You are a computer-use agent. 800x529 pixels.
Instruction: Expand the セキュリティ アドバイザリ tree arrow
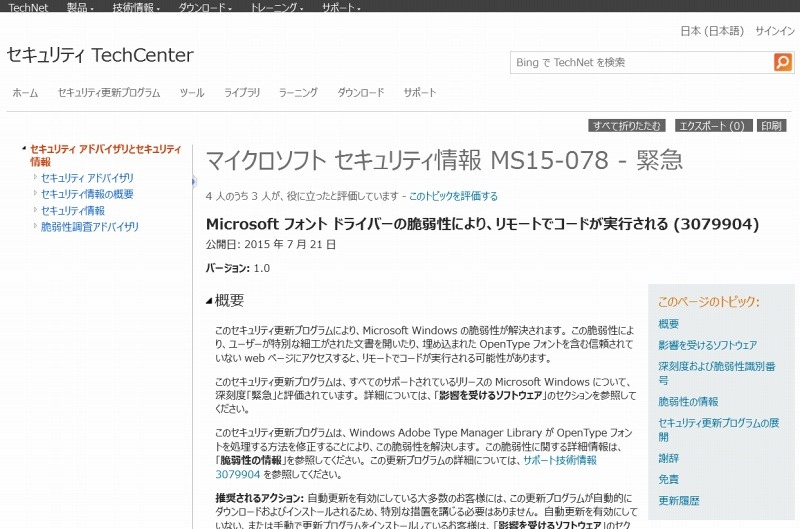[x=35, y=177]
